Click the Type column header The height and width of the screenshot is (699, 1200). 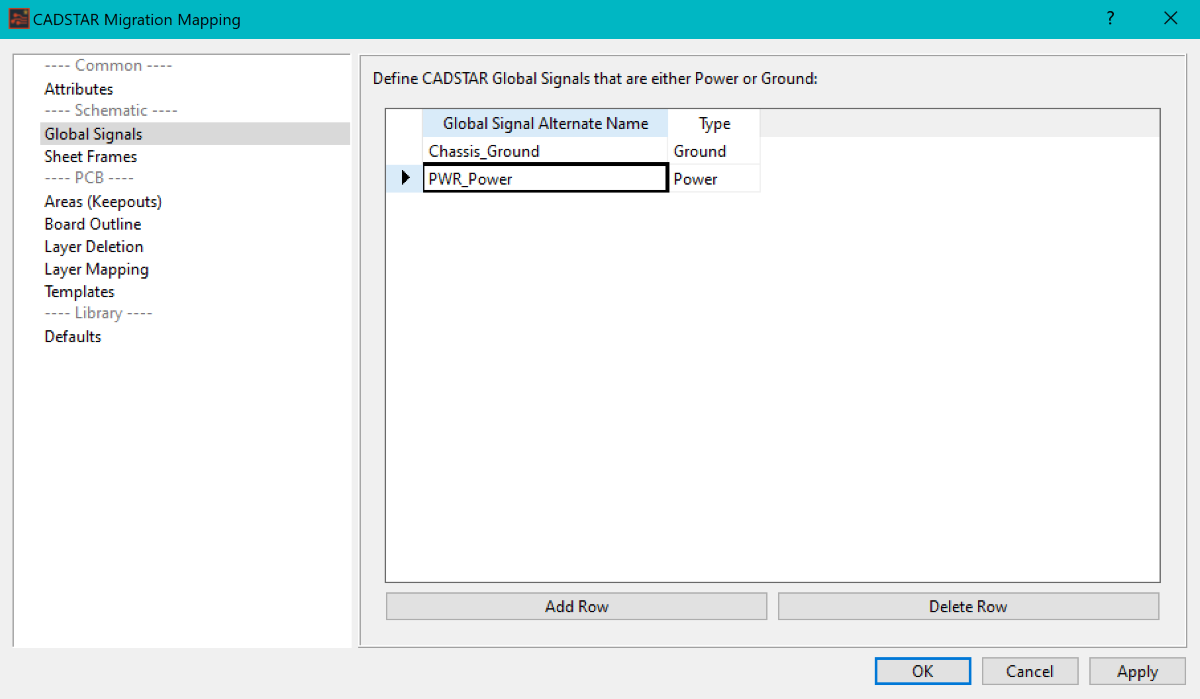(x=714, y=123)
